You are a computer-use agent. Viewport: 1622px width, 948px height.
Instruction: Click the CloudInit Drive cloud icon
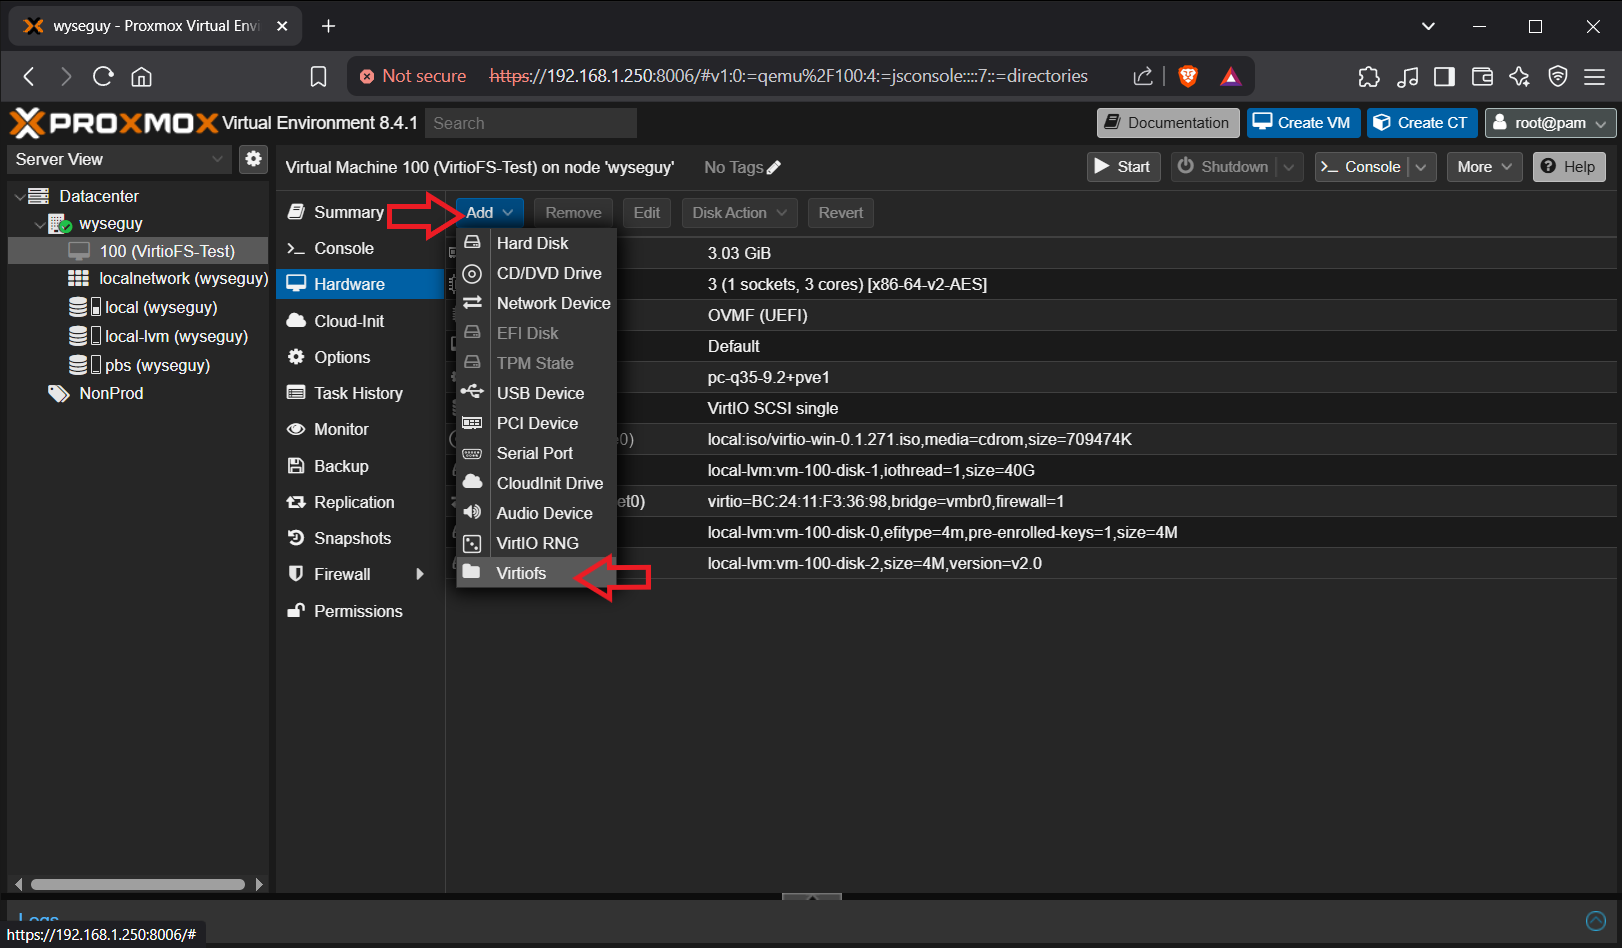[472, 482]
